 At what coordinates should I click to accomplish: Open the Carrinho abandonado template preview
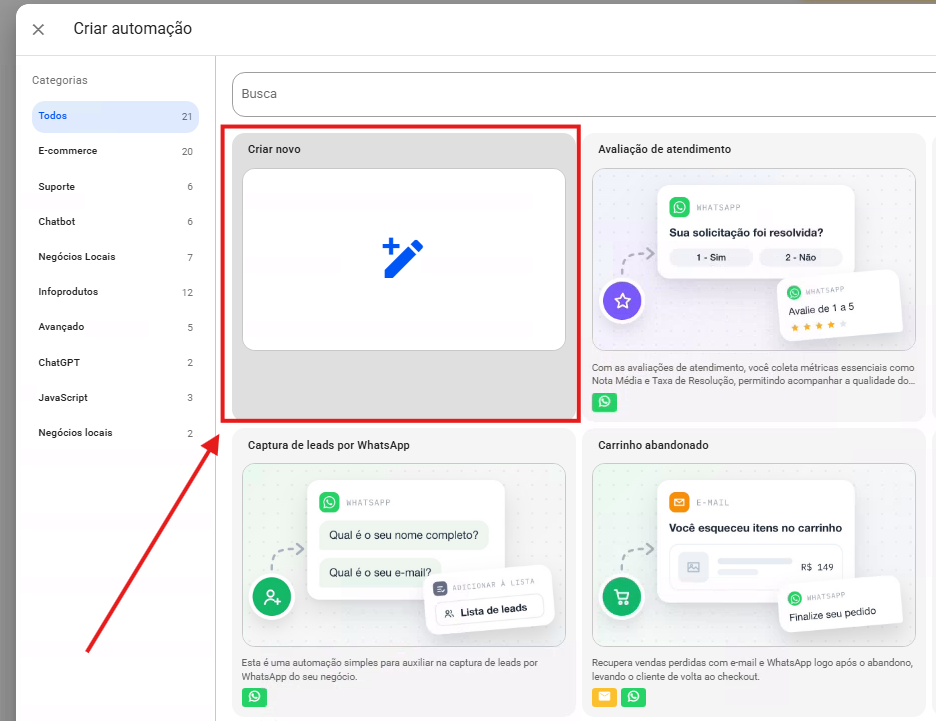pyautogui.click(x=753, y=554)
